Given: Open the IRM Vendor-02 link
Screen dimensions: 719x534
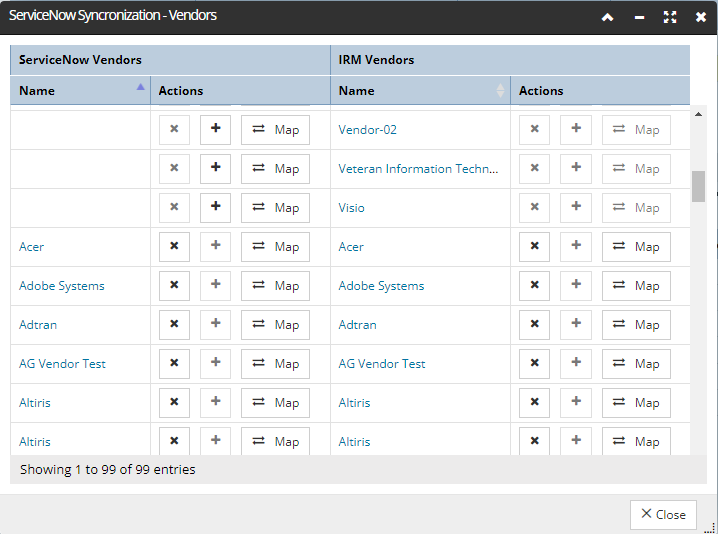Looking at the screenshot, I should [x=367, y=130].
